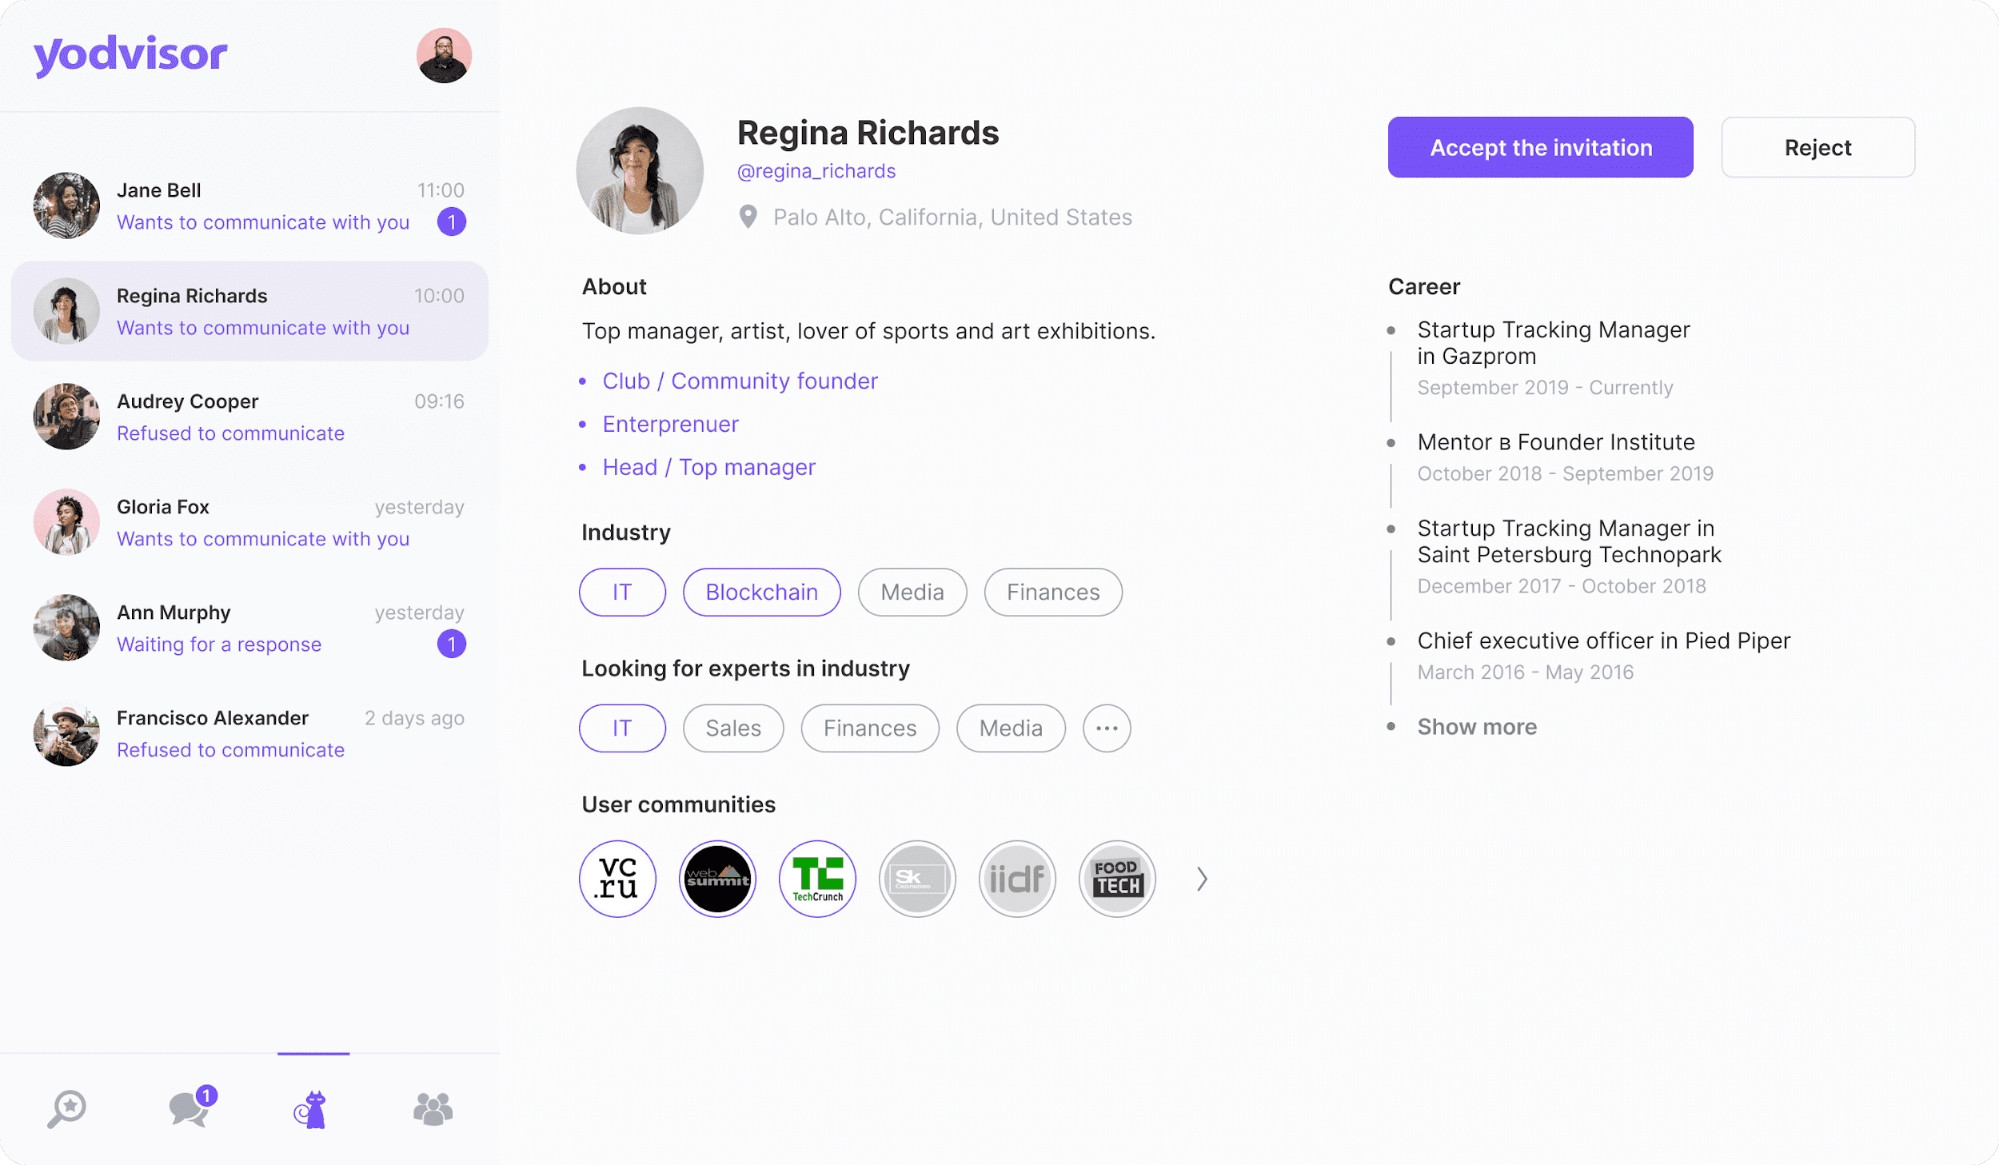Image resolution: width=1999 pixels, height=1166 pixels.
Task: Toggle the Sales expert industry tag
Action: click(733, 728)
